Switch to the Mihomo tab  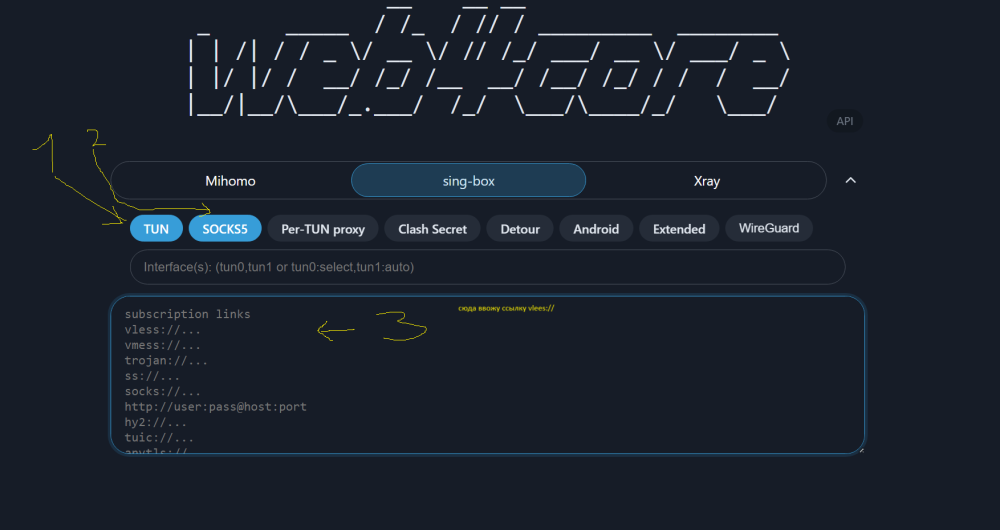pos(231,181)
